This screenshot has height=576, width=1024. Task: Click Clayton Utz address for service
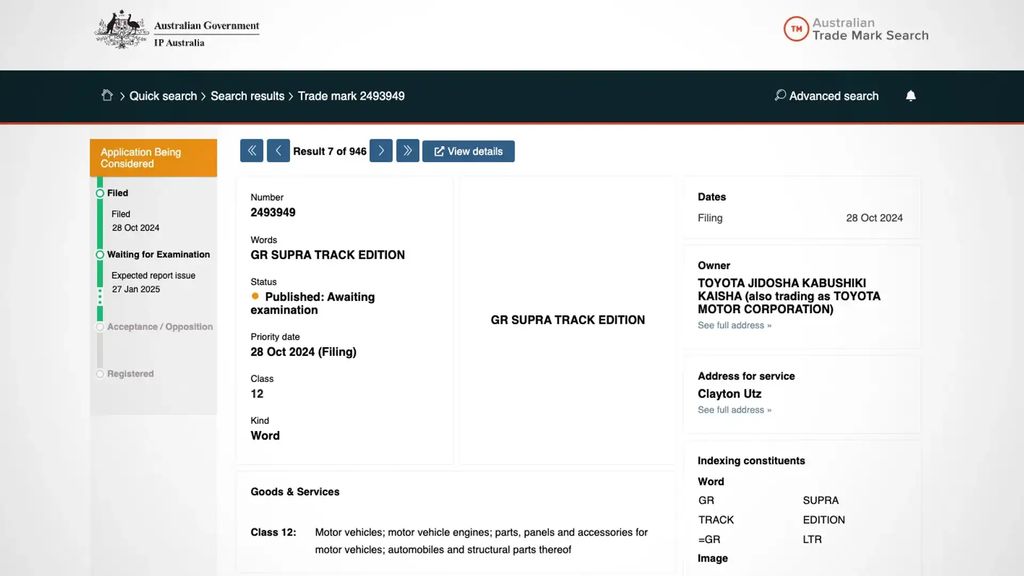[x=729, y=394]
